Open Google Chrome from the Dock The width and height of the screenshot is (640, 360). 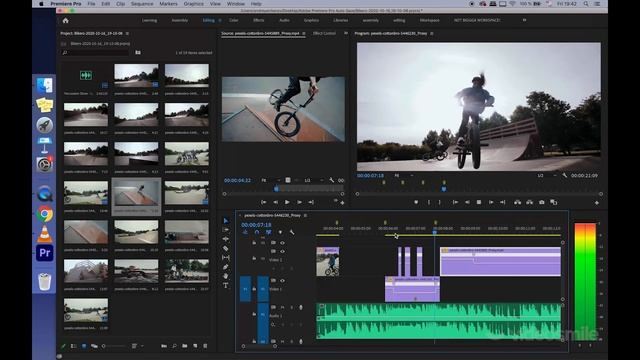(x=44, y=214)
